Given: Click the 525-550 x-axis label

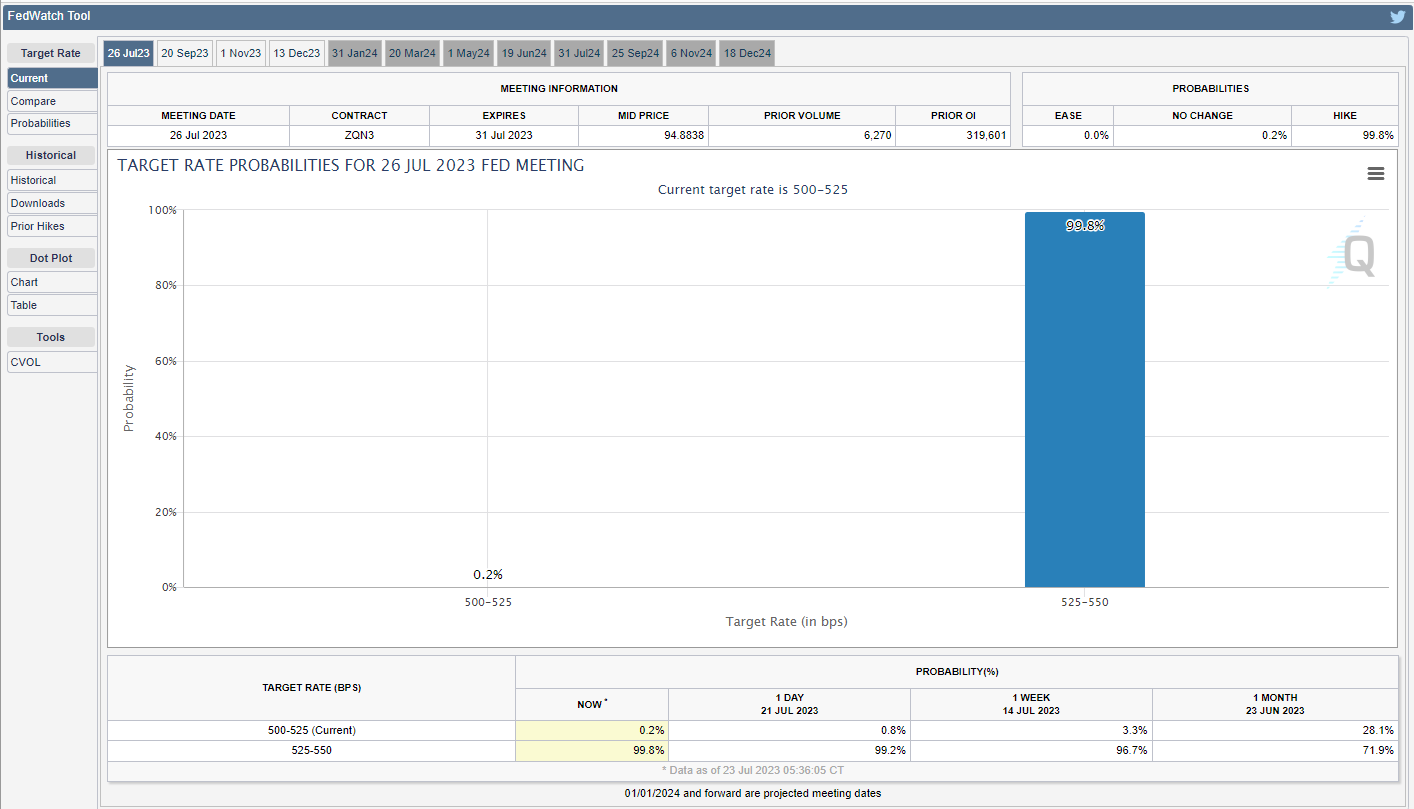Looking at the screenshot, I should tap(1085, 602).
